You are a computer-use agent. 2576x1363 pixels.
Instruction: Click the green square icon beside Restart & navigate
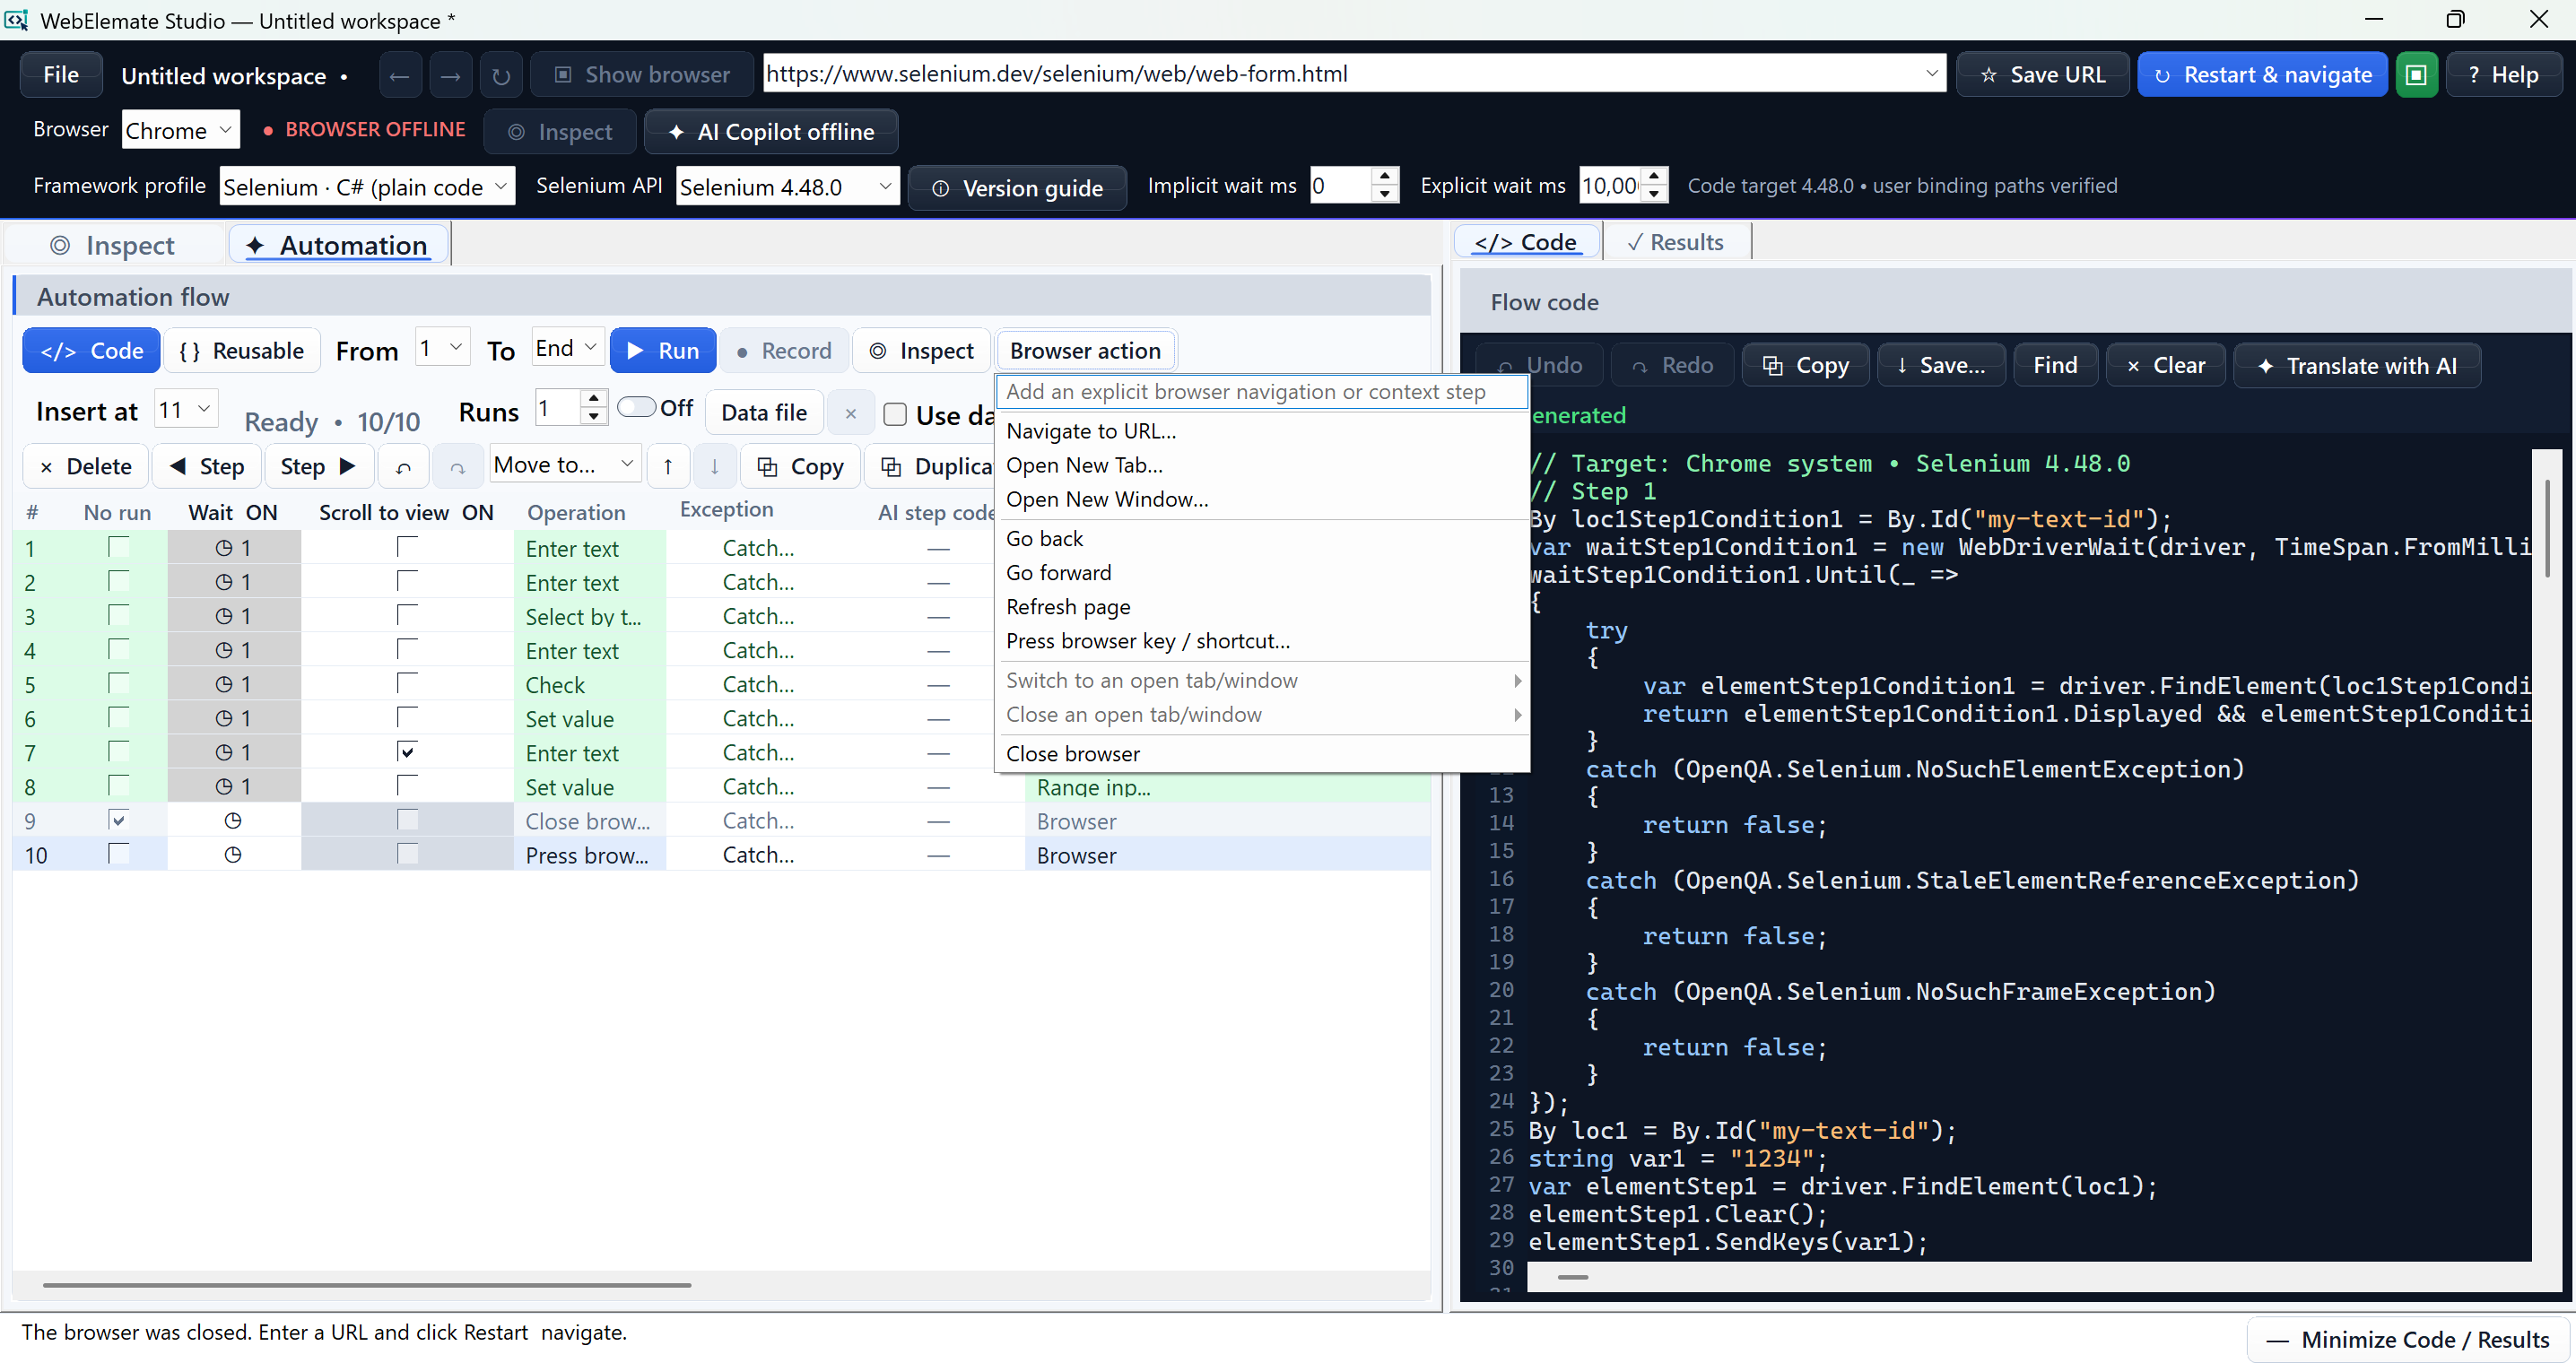(x=2416, y=75)
